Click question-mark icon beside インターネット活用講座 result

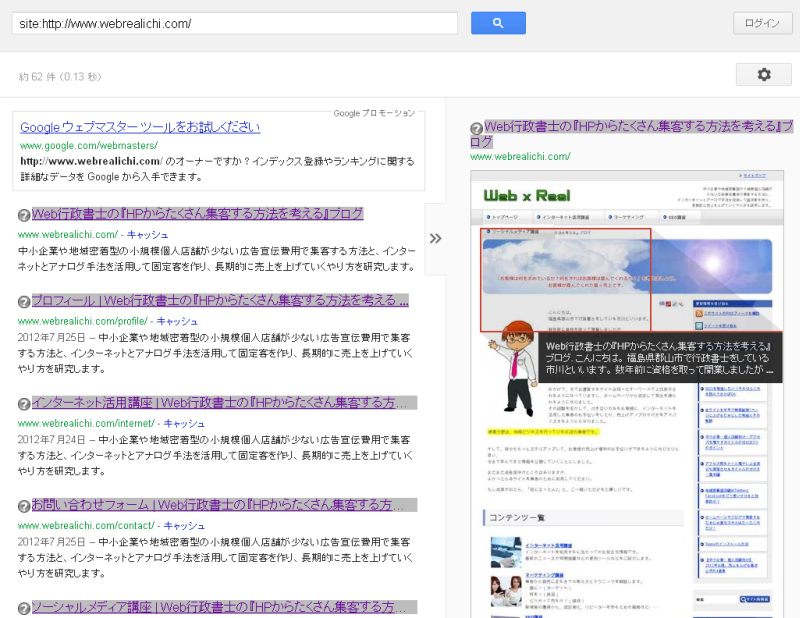pyautogui.click(x=24, y=404)
